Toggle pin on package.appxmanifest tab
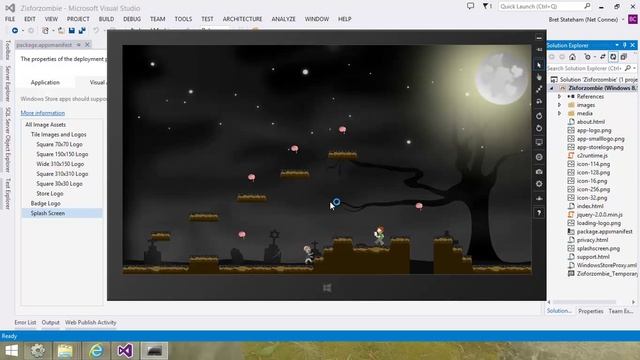This screenshot has height=360, width=640. (79, 45)
